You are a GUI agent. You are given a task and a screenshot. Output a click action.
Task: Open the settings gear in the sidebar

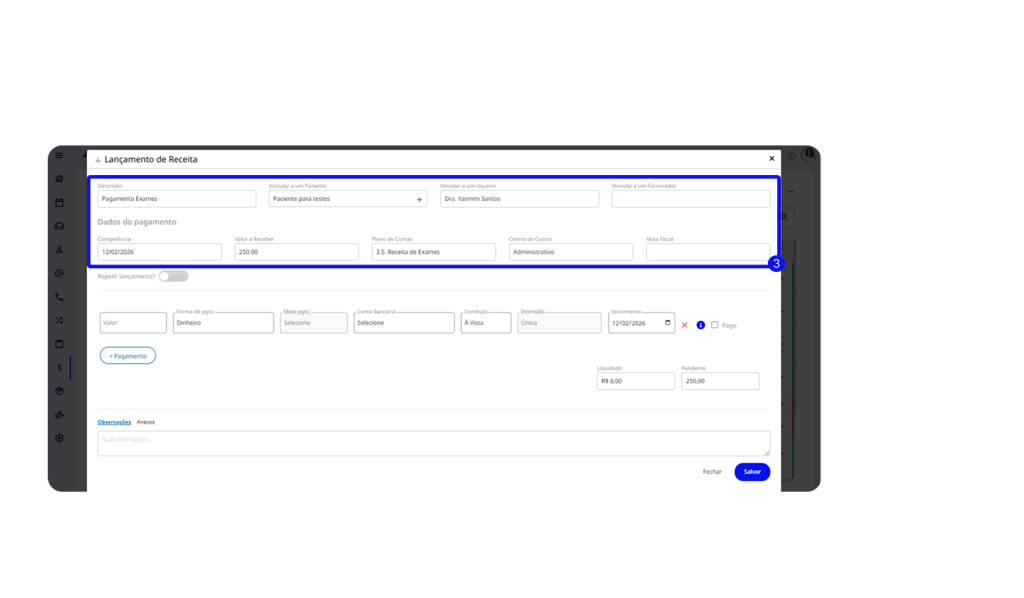click(x=59, y=438)
